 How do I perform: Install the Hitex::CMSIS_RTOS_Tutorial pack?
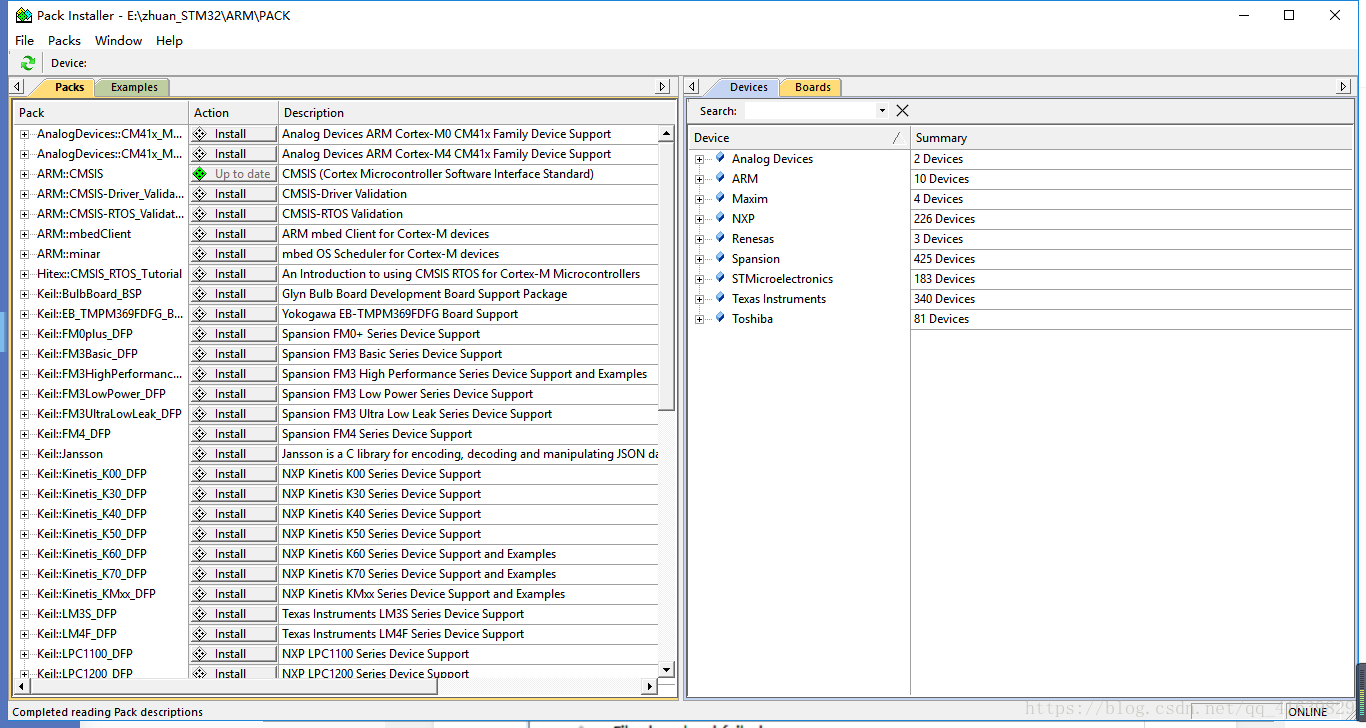tap(233, 274)
